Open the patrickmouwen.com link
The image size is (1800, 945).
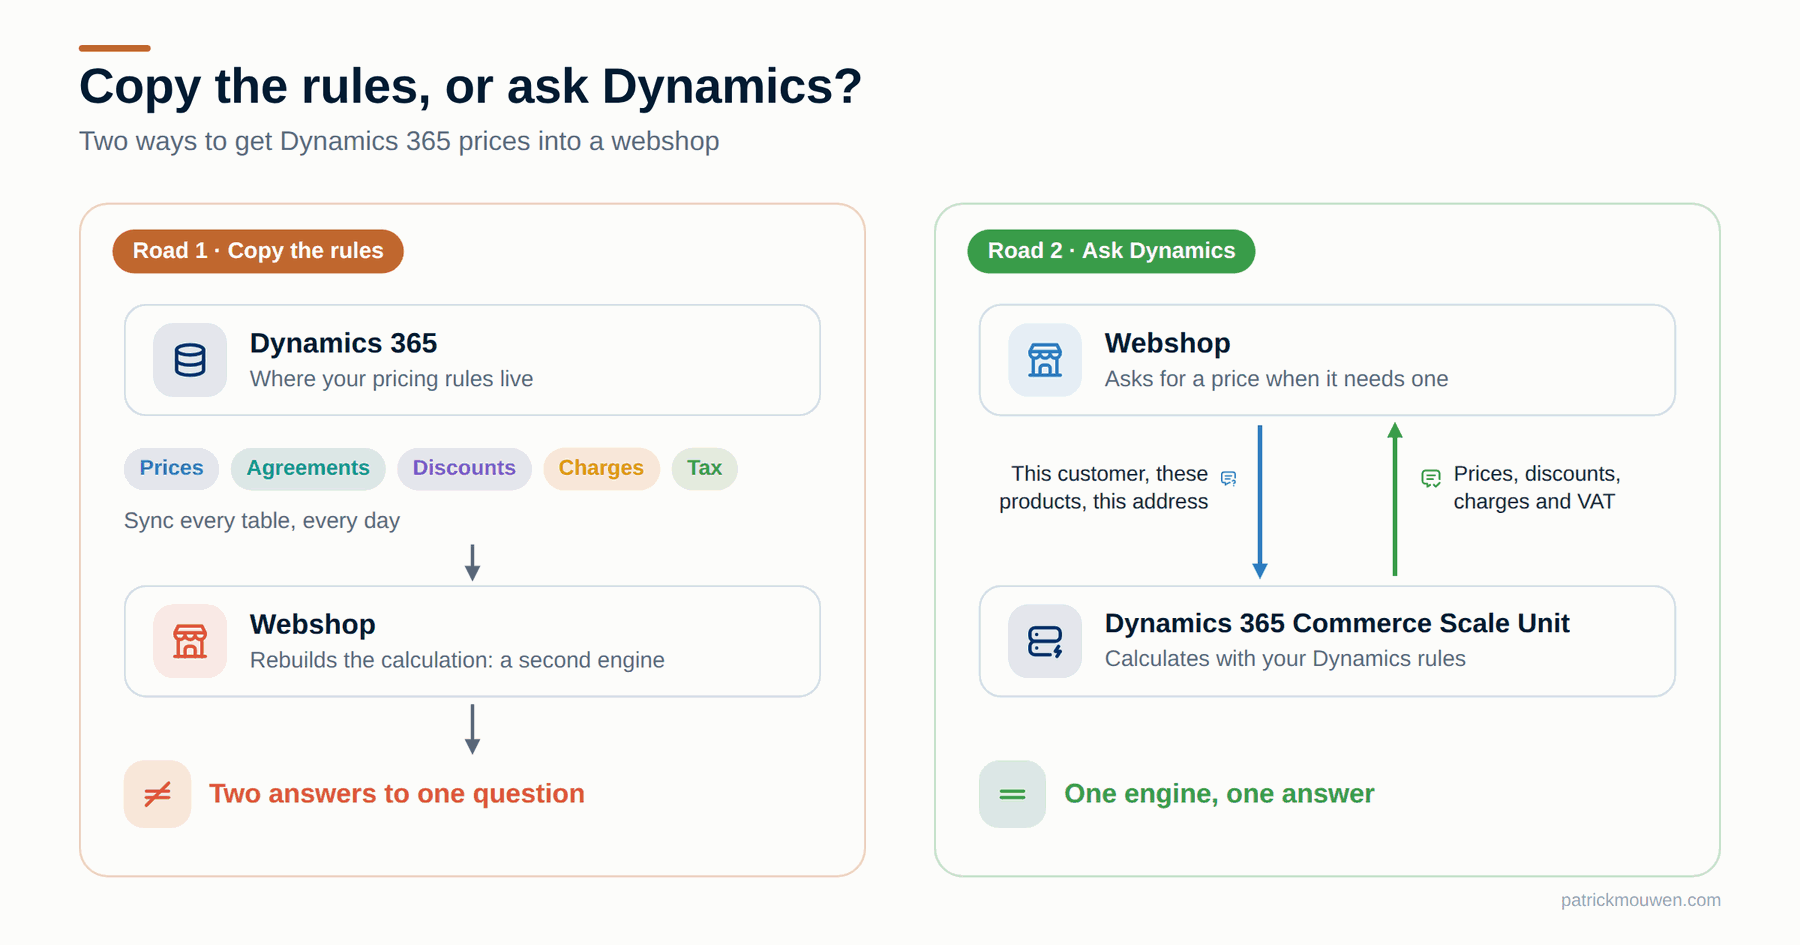[1640, 900]
